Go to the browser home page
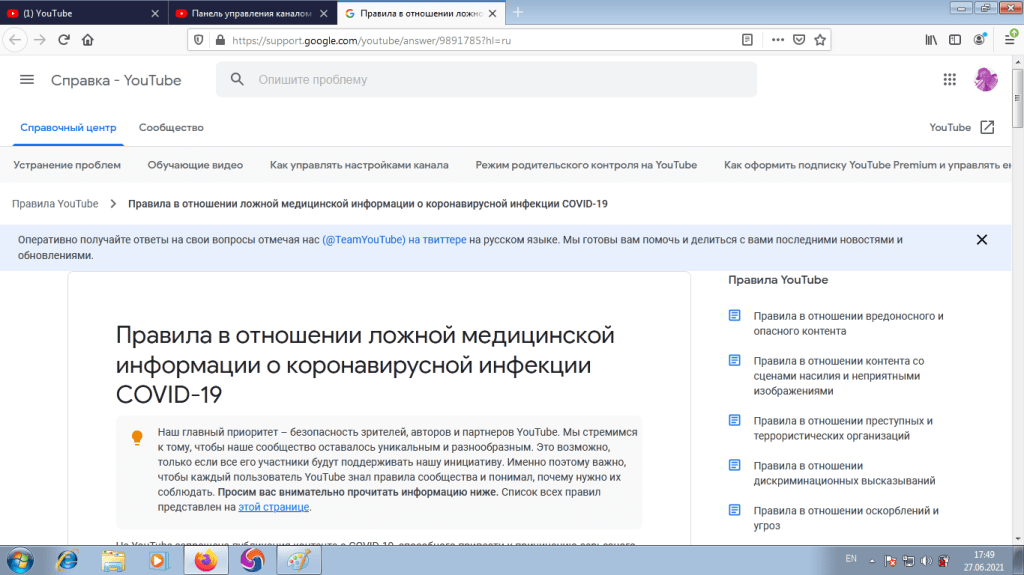The height and width of the screenshot is (575, 1024). pos(88,40)
